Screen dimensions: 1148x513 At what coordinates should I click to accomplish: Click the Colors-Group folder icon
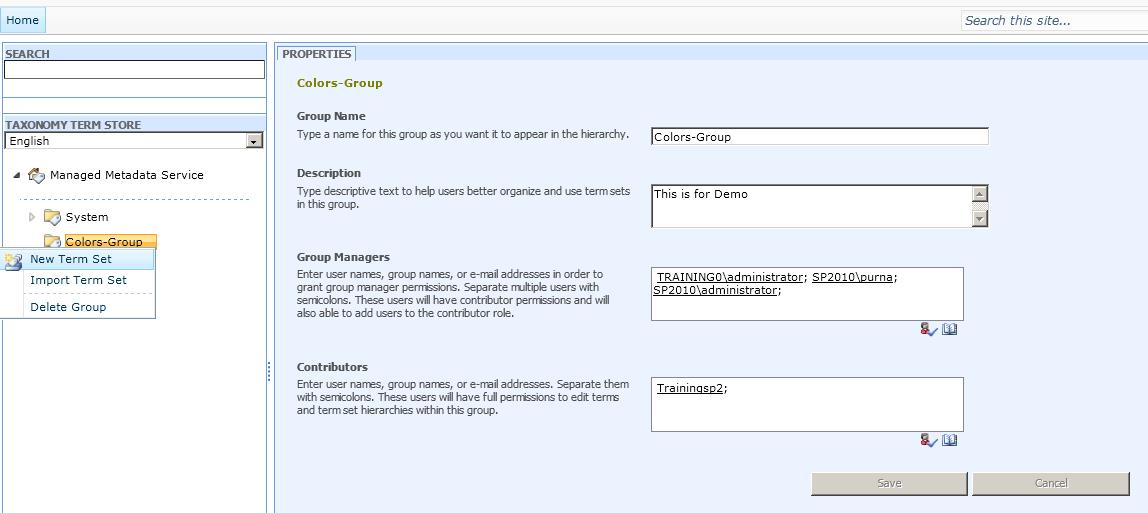[x=52, y=241]
